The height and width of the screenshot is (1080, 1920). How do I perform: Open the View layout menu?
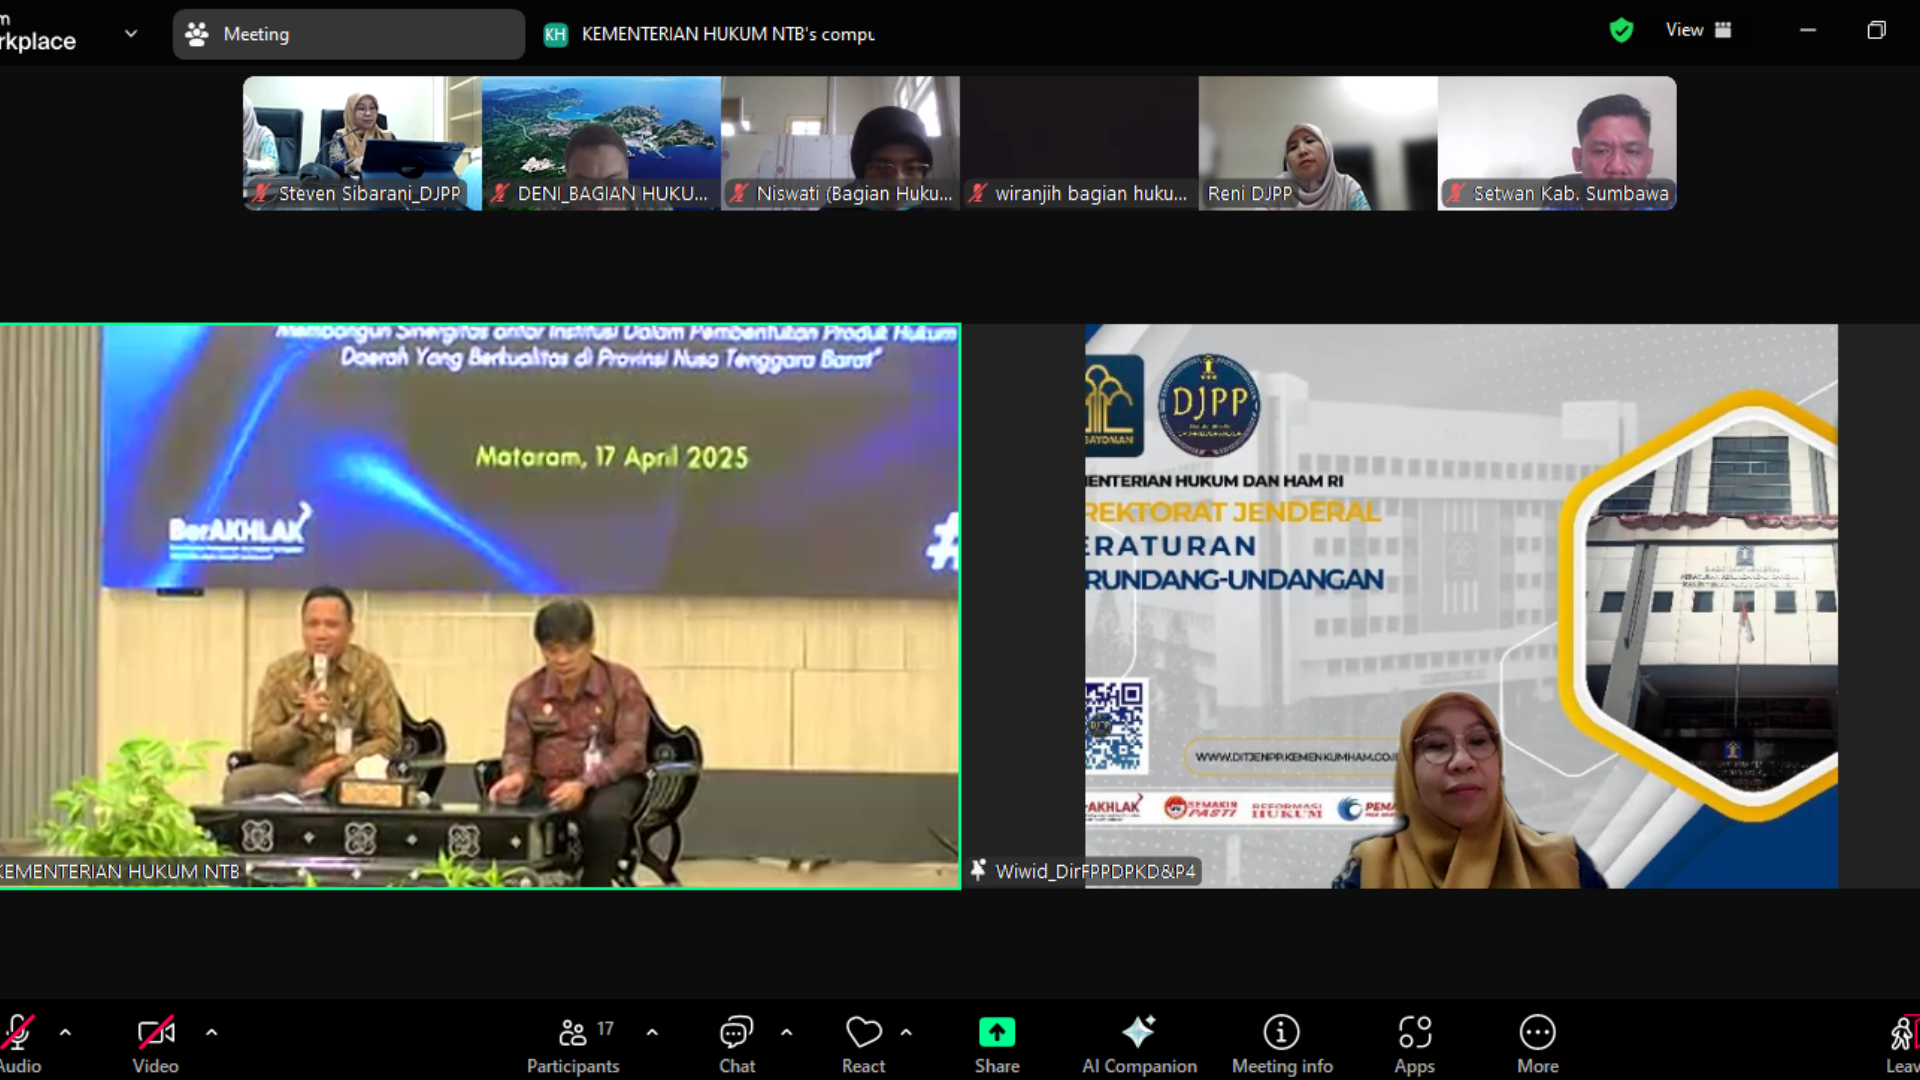[x=1698, y=30]
